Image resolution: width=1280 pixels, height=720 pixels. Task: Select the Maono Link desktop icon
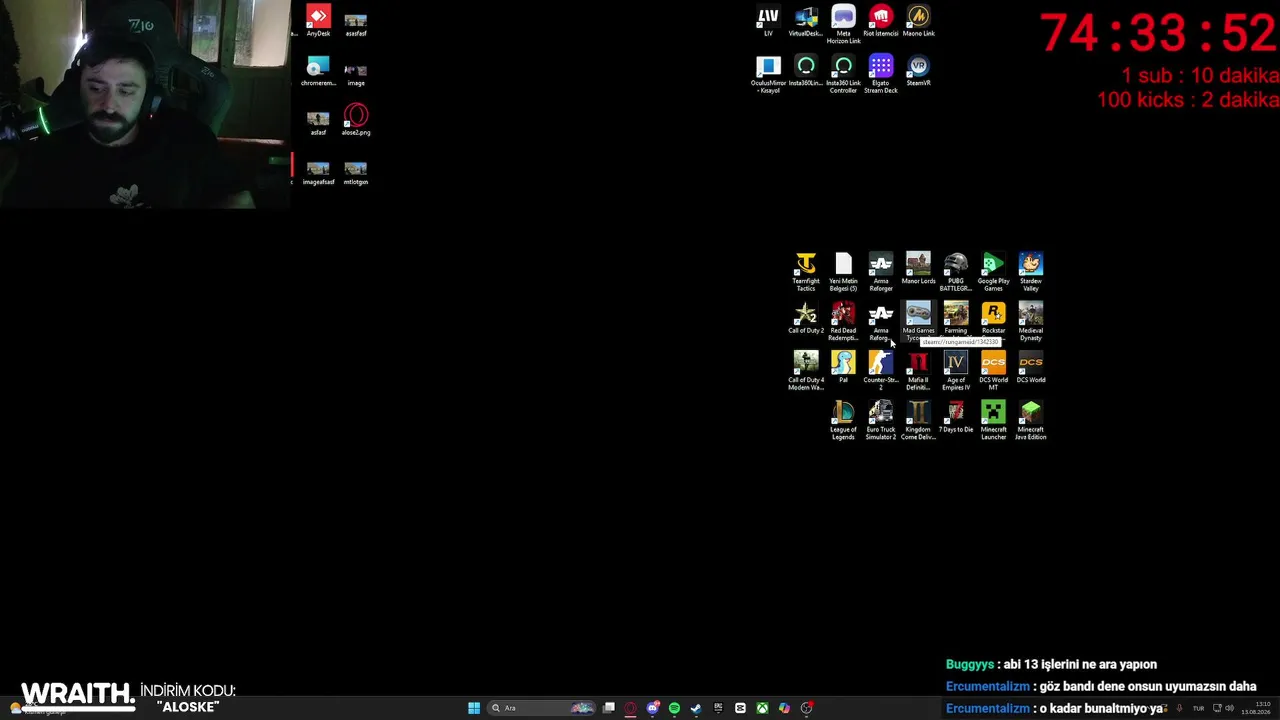point(918,21)
